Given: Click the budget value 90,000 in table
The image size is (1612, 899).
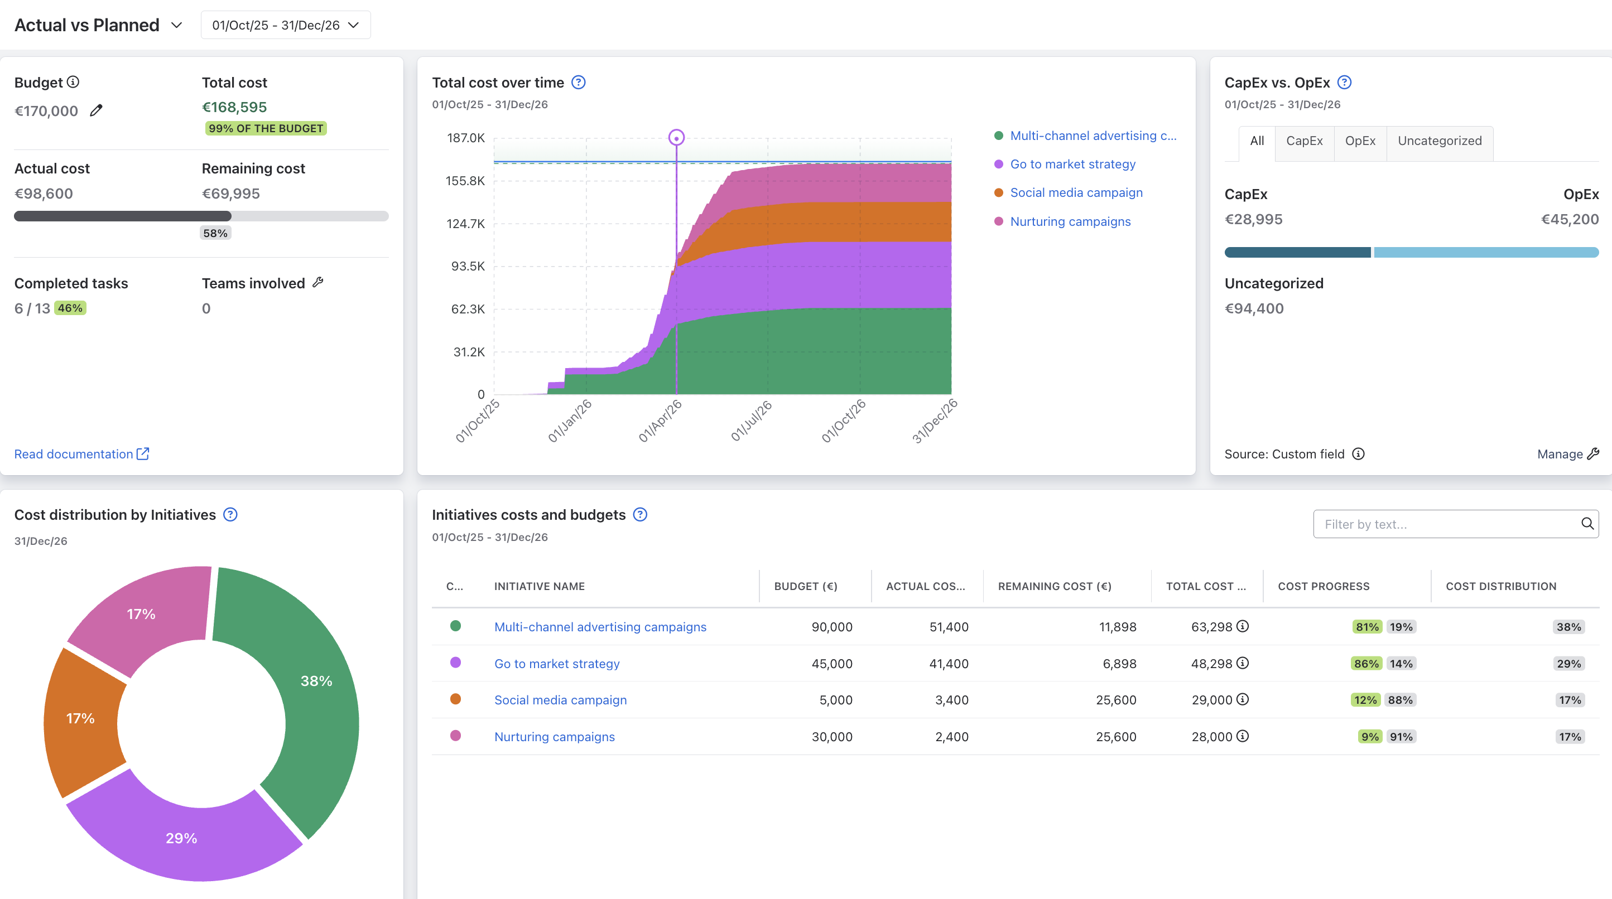Looking at the screenshot, I should click(x=832, y=627).
